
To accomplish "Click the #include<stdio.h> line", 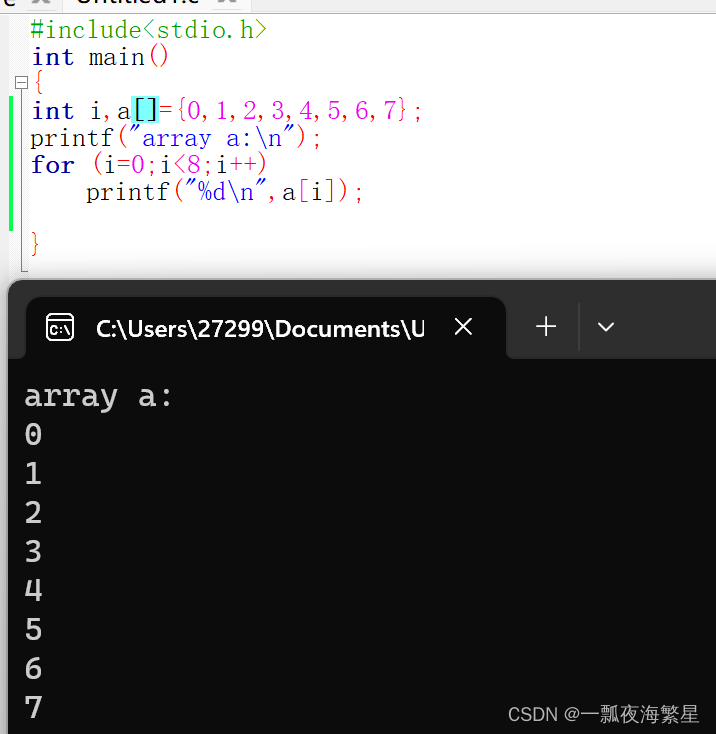I will point(148,30).
